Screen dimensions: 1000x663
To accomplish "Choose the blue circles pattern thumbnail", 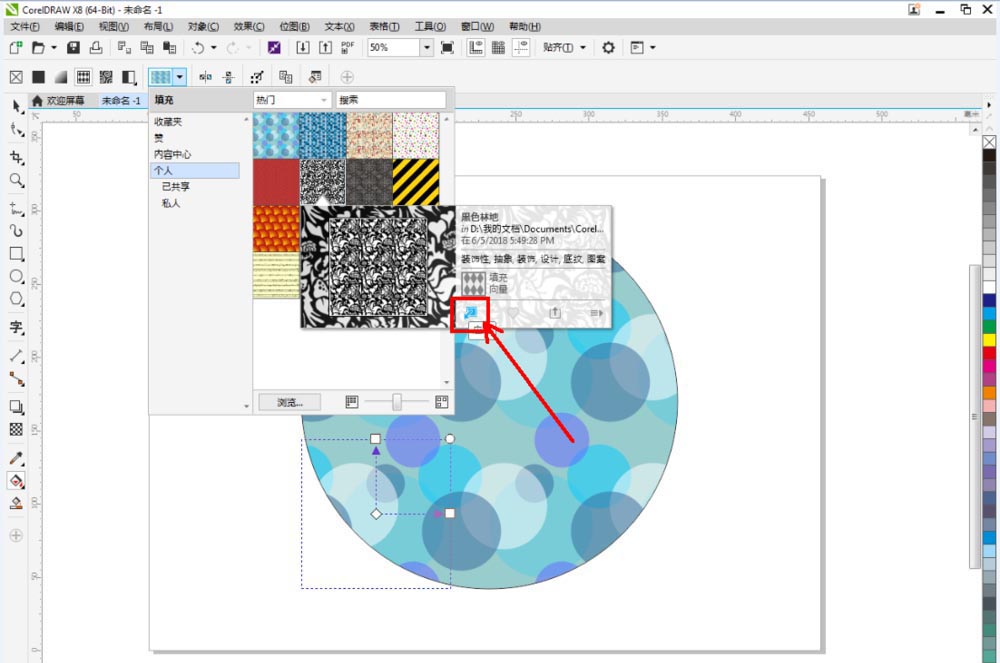I will click(276, 136).
